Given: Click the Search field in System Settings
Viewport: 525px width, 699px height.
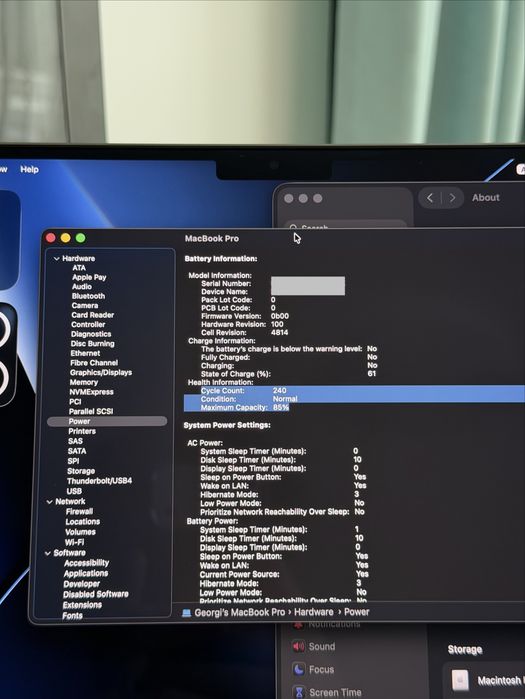Looking at the screenshot, I should tap(346, 226).
